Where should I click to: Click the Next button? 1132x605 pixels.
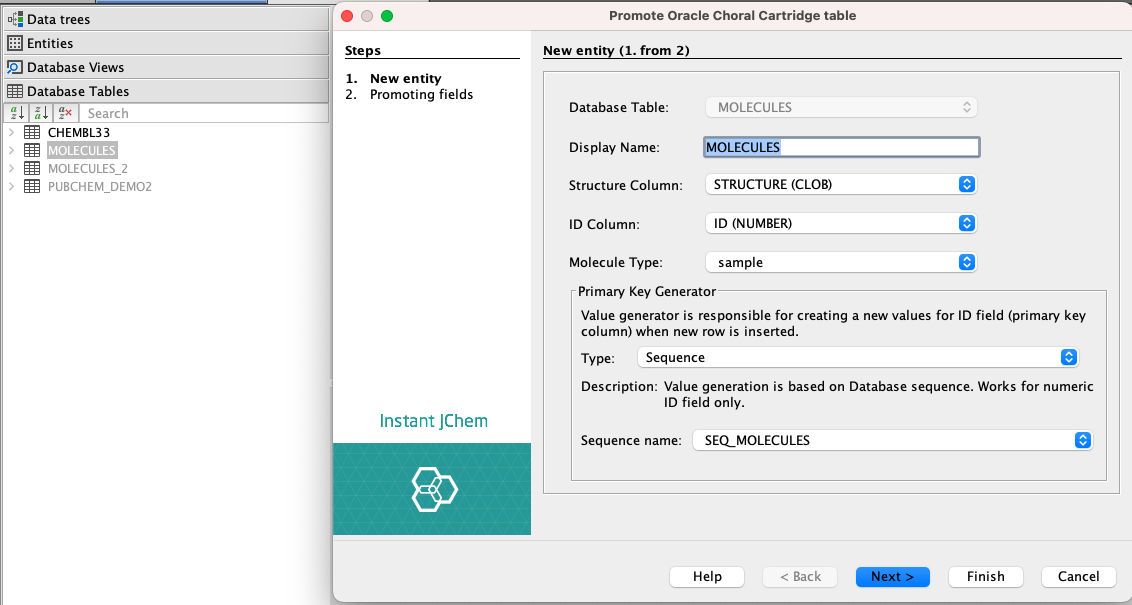pos(892,576)
